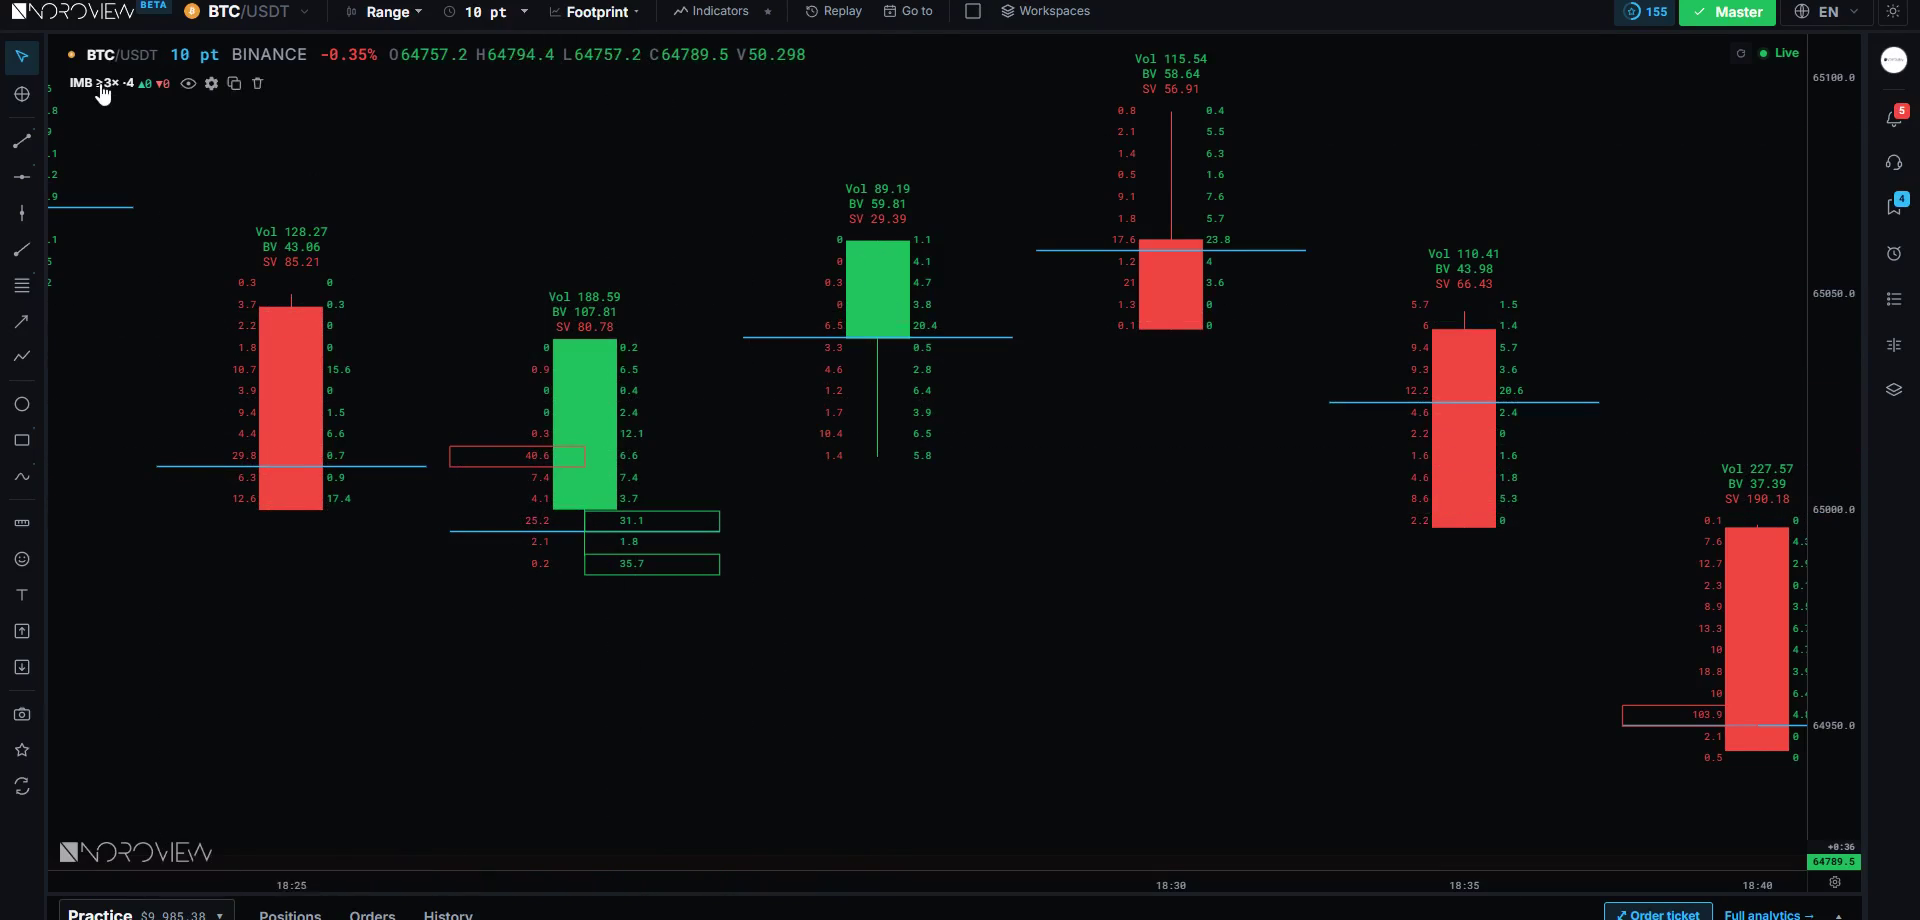The height and width of the screenshot is (920, 1920).
Task: Toggle the light/dark theme sun icon
Action: click(x=1893, y=12)
